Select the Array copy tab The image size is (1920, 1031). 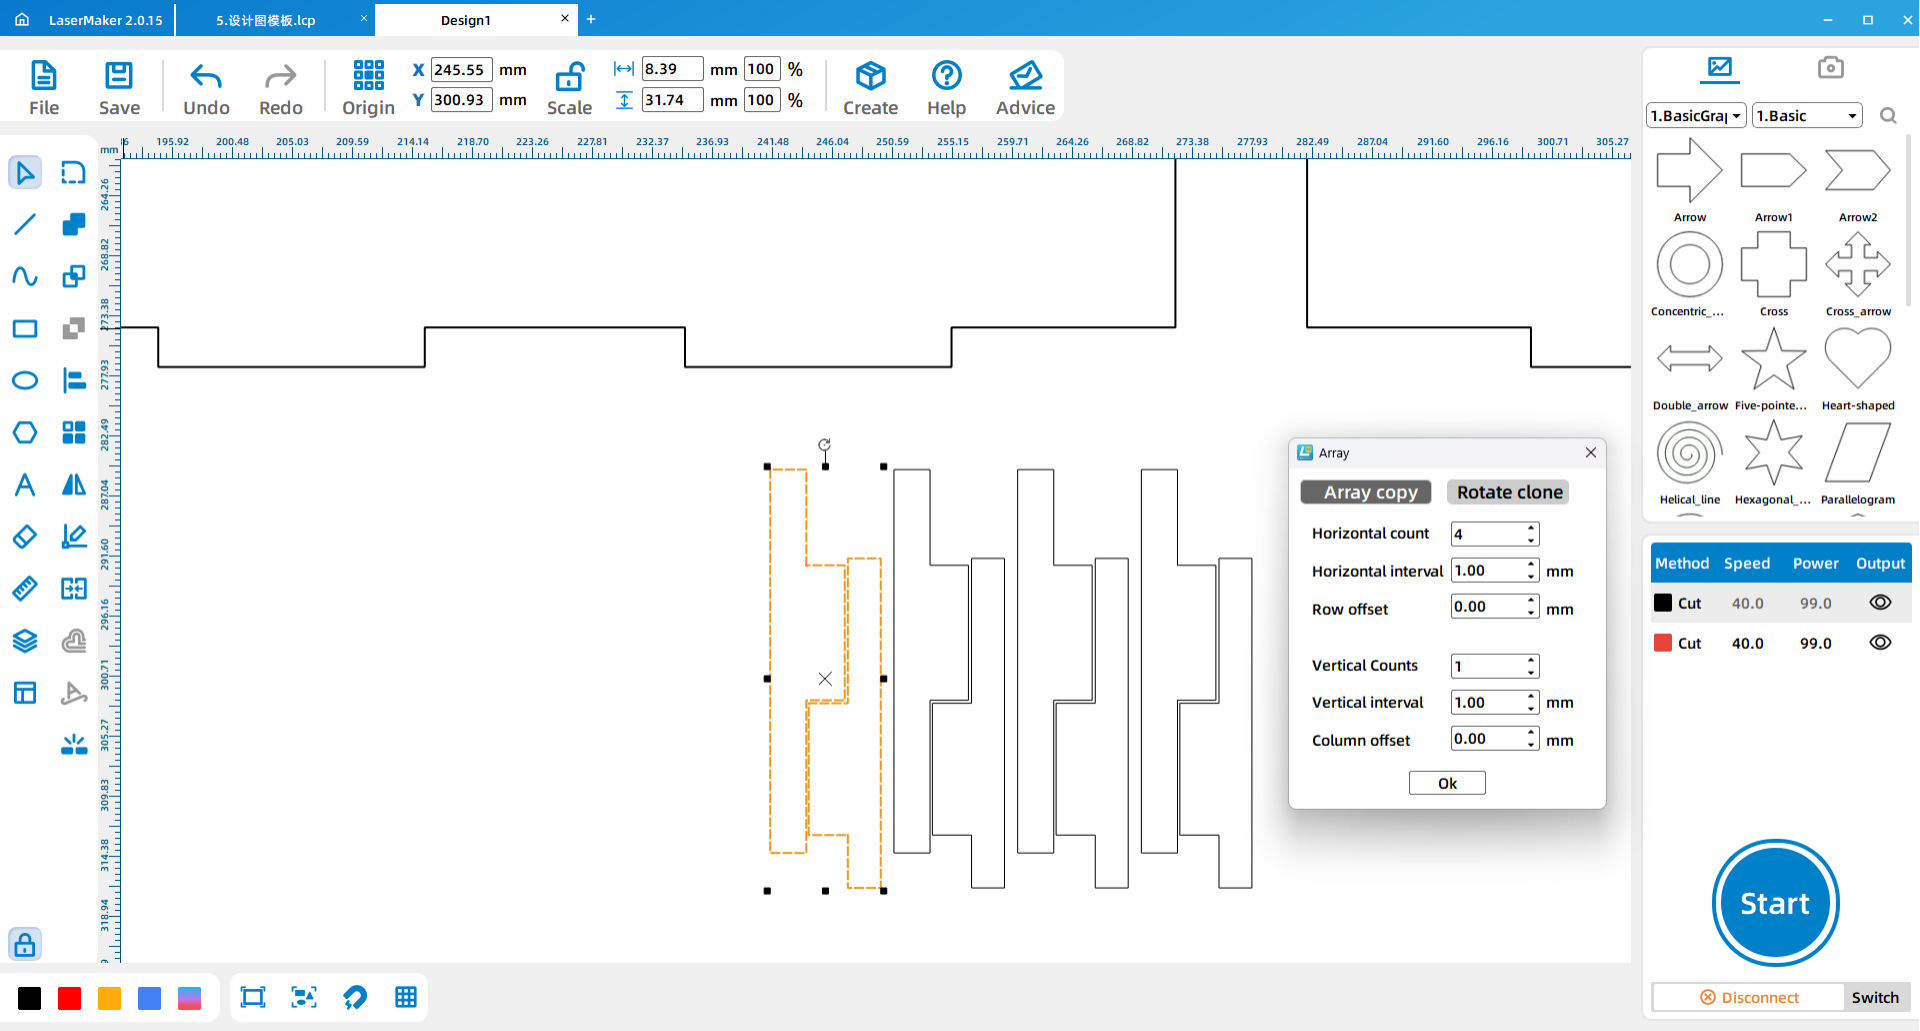pyautogui.click(x=1366, y=492)
